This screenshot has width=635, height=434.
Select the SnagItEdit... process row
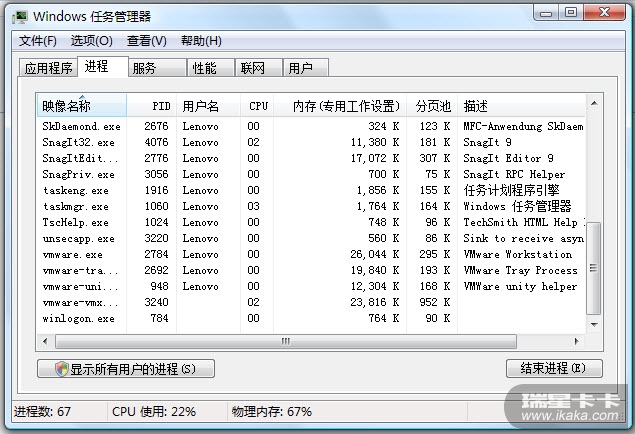pyautogui.click(x=311, y=158)
